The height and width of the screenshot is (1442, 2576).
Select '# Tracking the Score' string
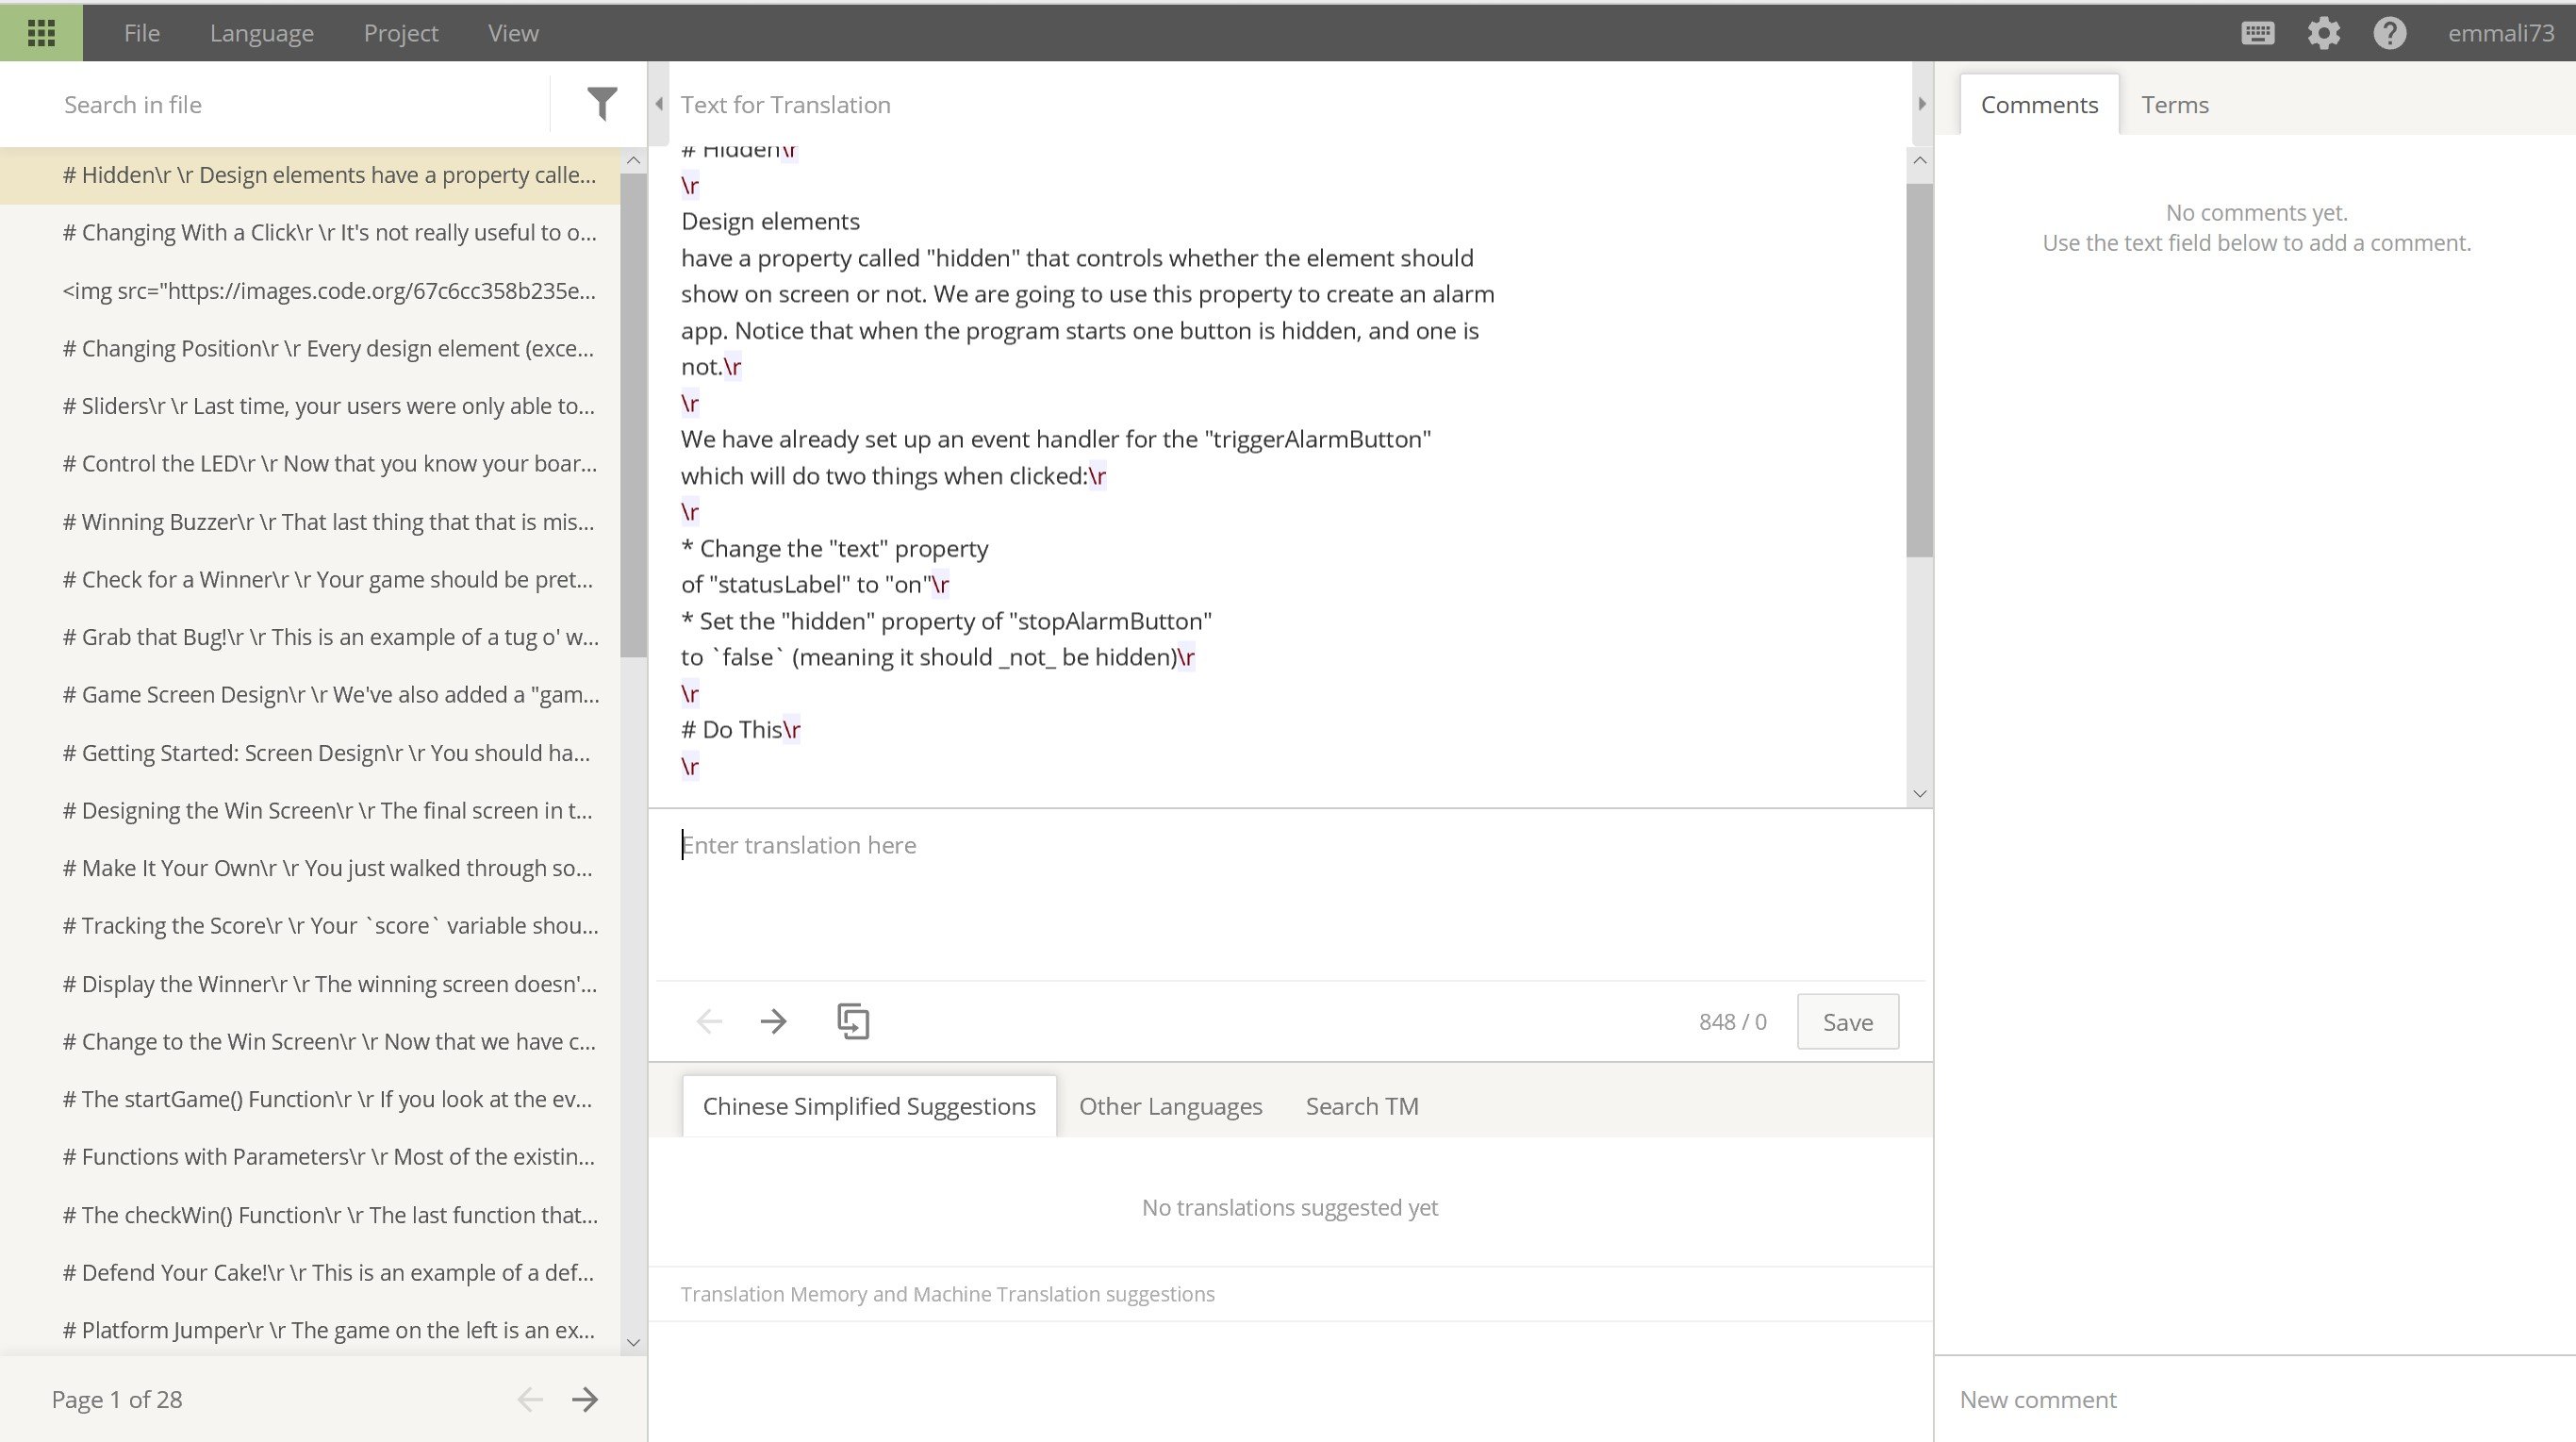(310, 926)
